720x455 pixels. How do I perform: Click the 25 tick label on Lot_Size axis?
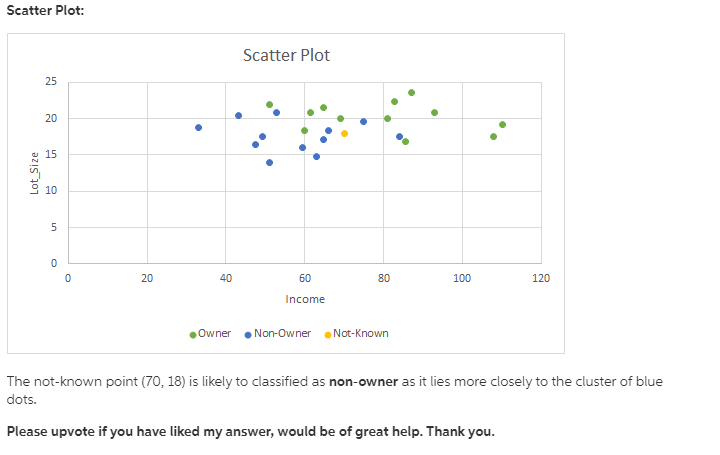(51, 81)
